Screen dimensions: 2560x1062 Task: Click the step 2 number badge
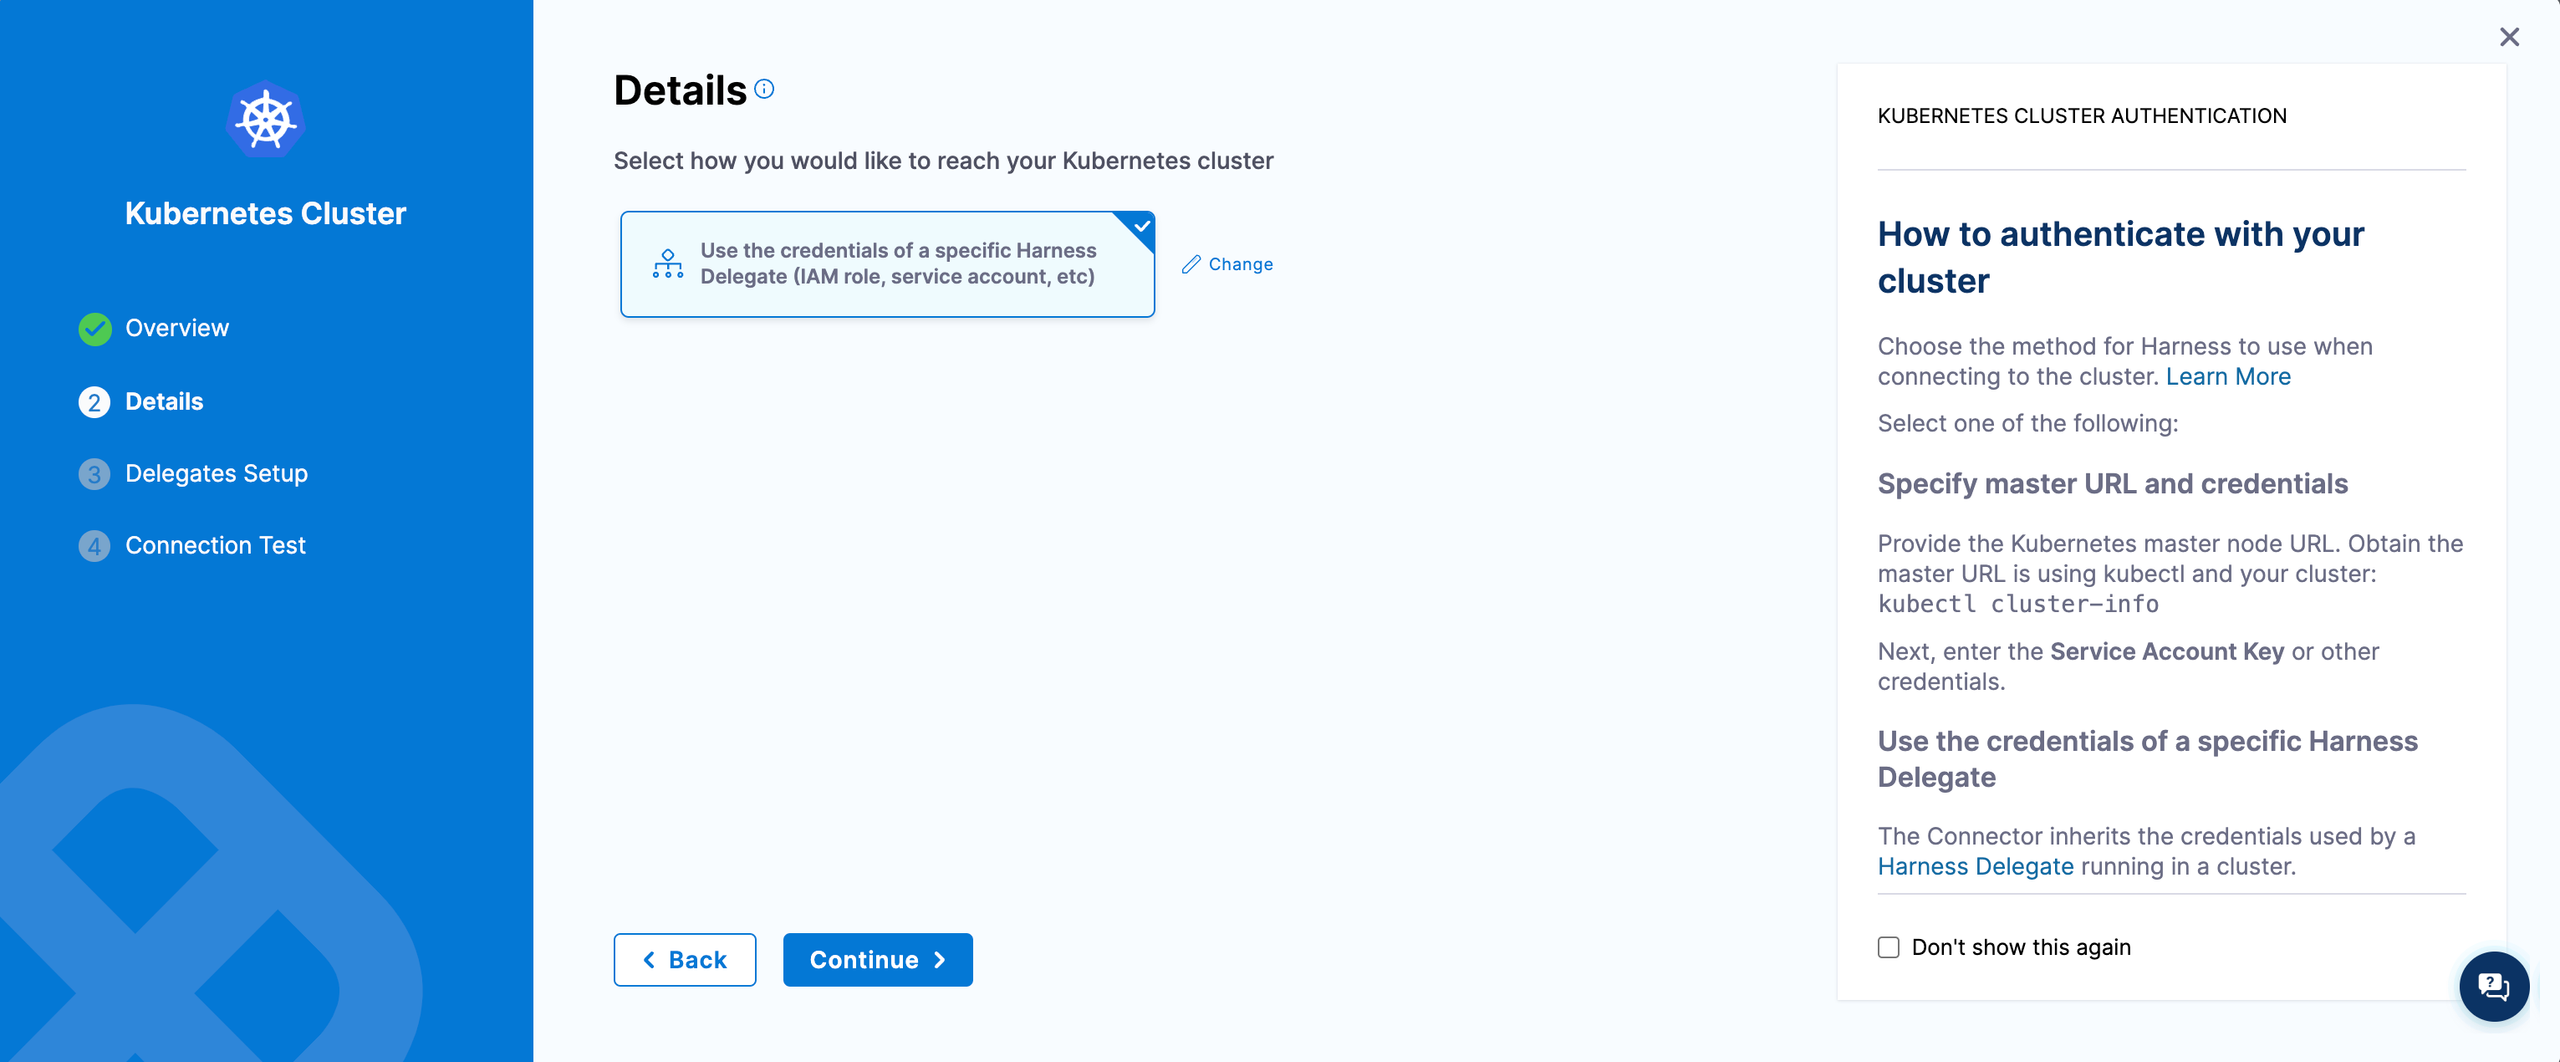[95, 402]
